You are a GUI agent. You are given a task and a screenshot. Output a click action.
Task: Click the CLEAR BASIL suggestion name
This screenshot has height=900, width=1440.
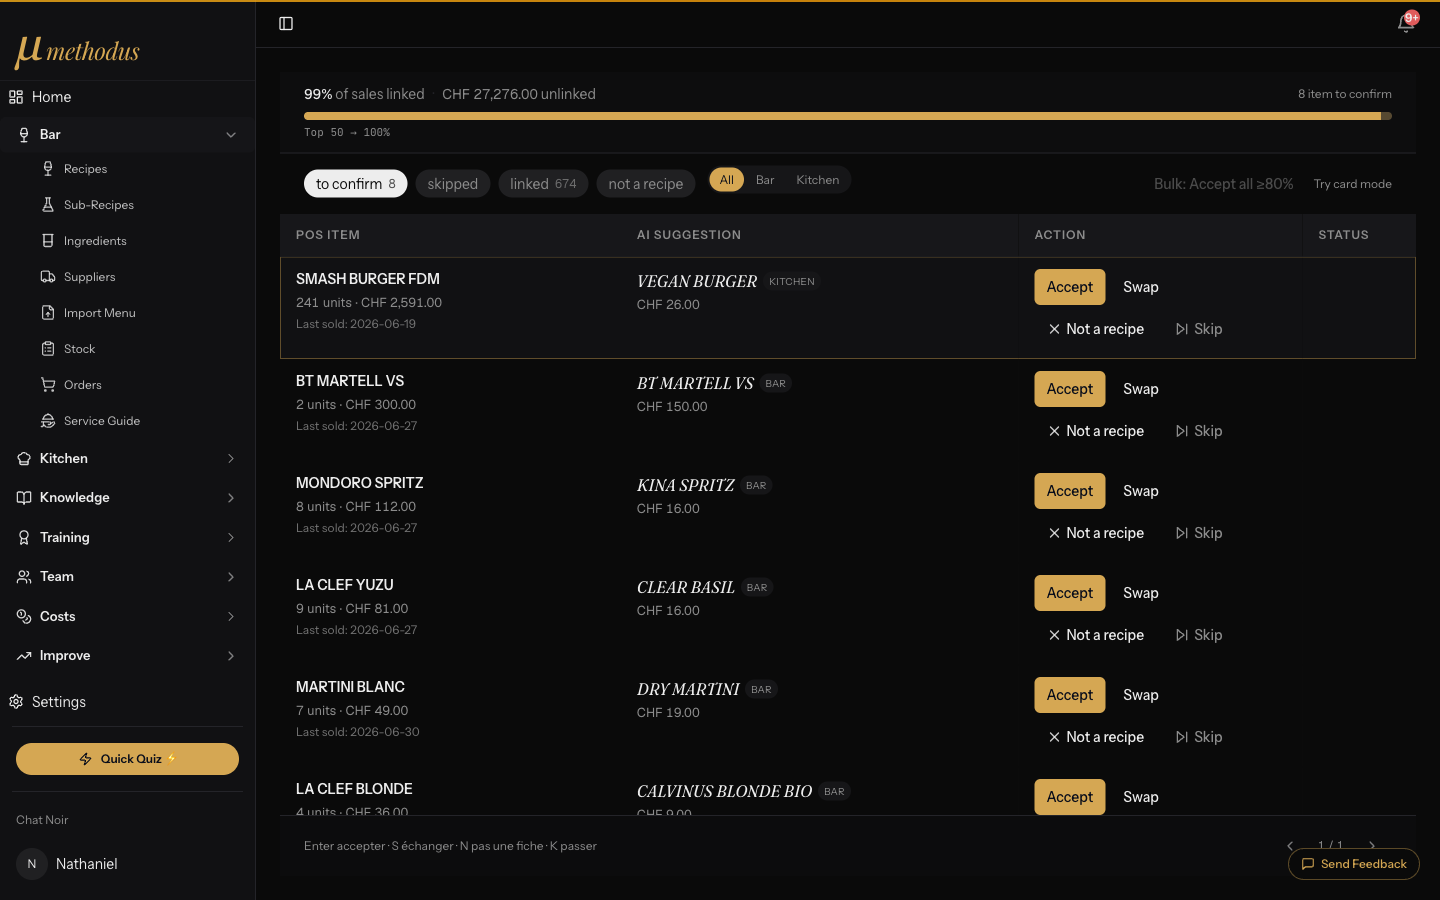(686, 587)
